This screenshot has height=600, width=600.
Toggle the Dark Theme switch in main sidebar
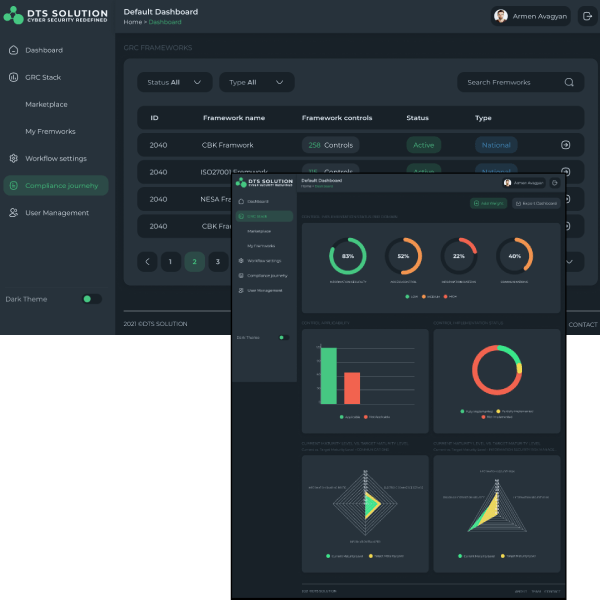tap(91, 299)
